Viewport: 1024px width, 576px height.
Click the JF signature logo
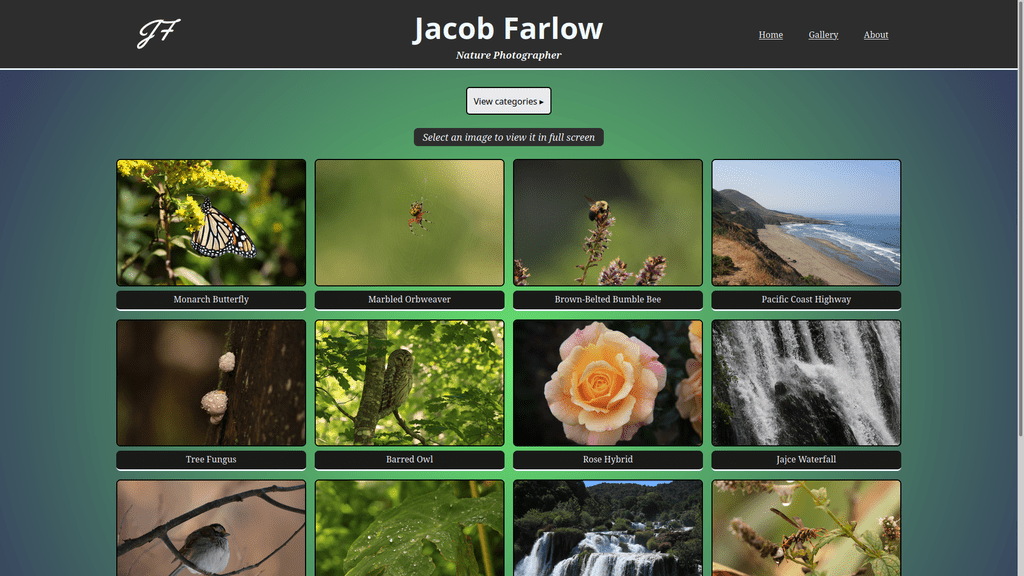pyautogui.click(x=159, y=33)
